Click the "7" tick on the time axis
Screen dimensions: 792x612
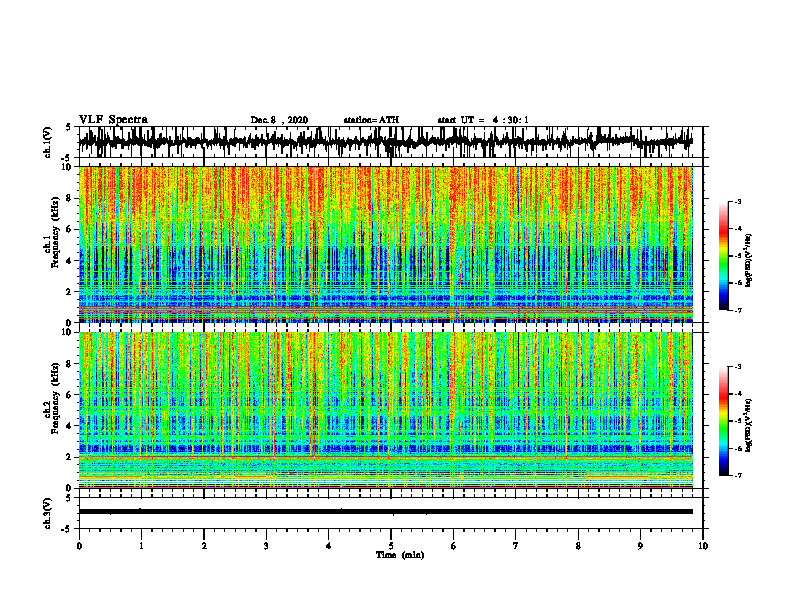pyautogui.click(x=516, y=546)
